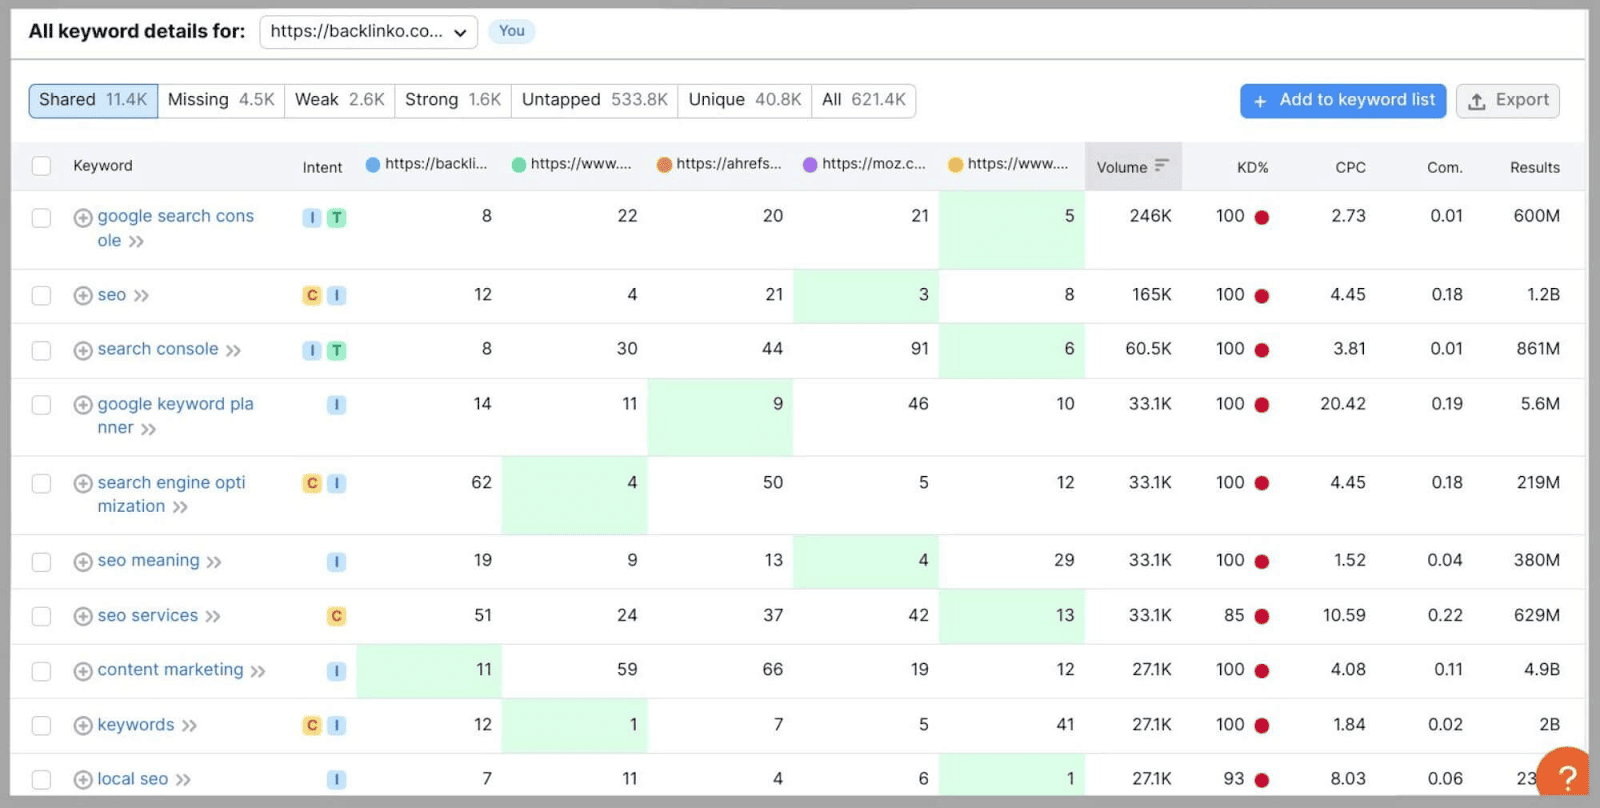Image resolution: width=1600 pixels, height=808 pixels.
Task: Click the red KD% dot for 'seo' row
Action: (1262, 296)
